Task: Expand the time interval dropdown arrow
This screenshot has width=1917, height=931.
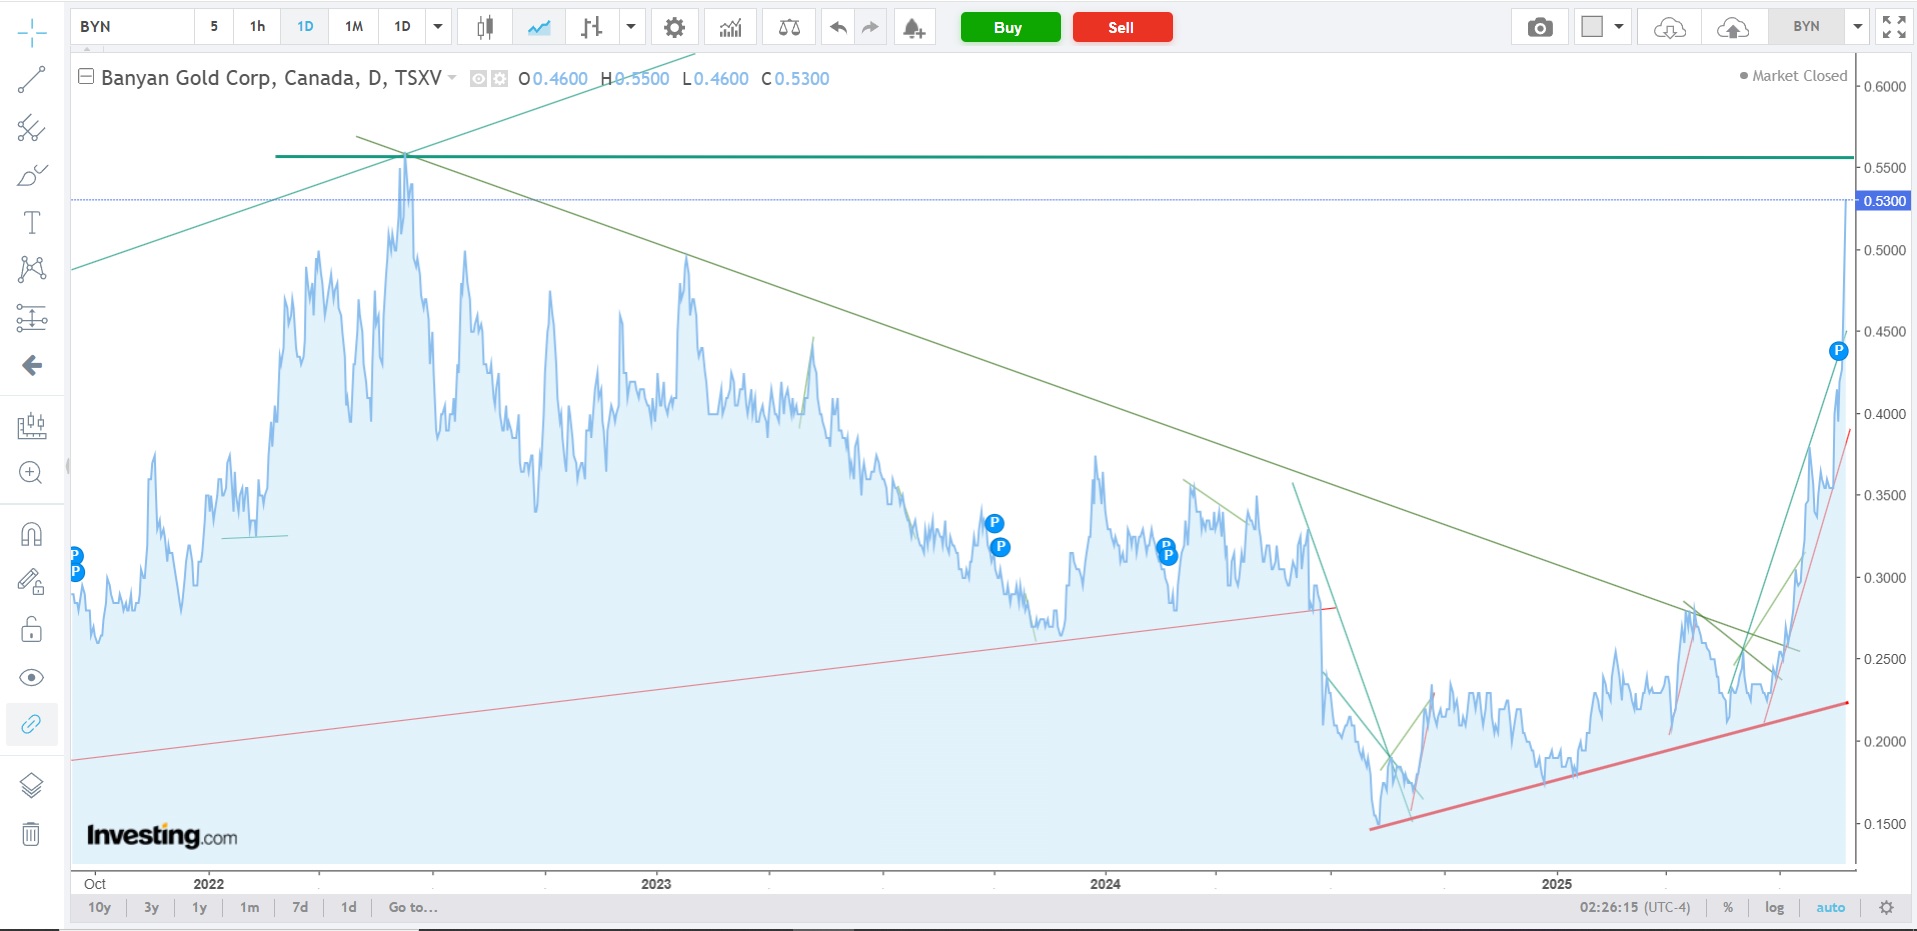Action: point(438,27)
